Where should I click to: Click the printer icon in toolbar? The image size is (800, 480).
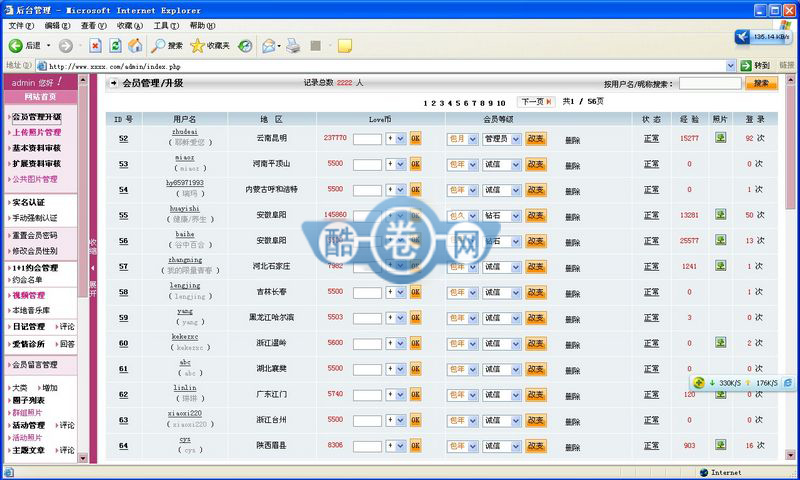click(x=293, y=46)
